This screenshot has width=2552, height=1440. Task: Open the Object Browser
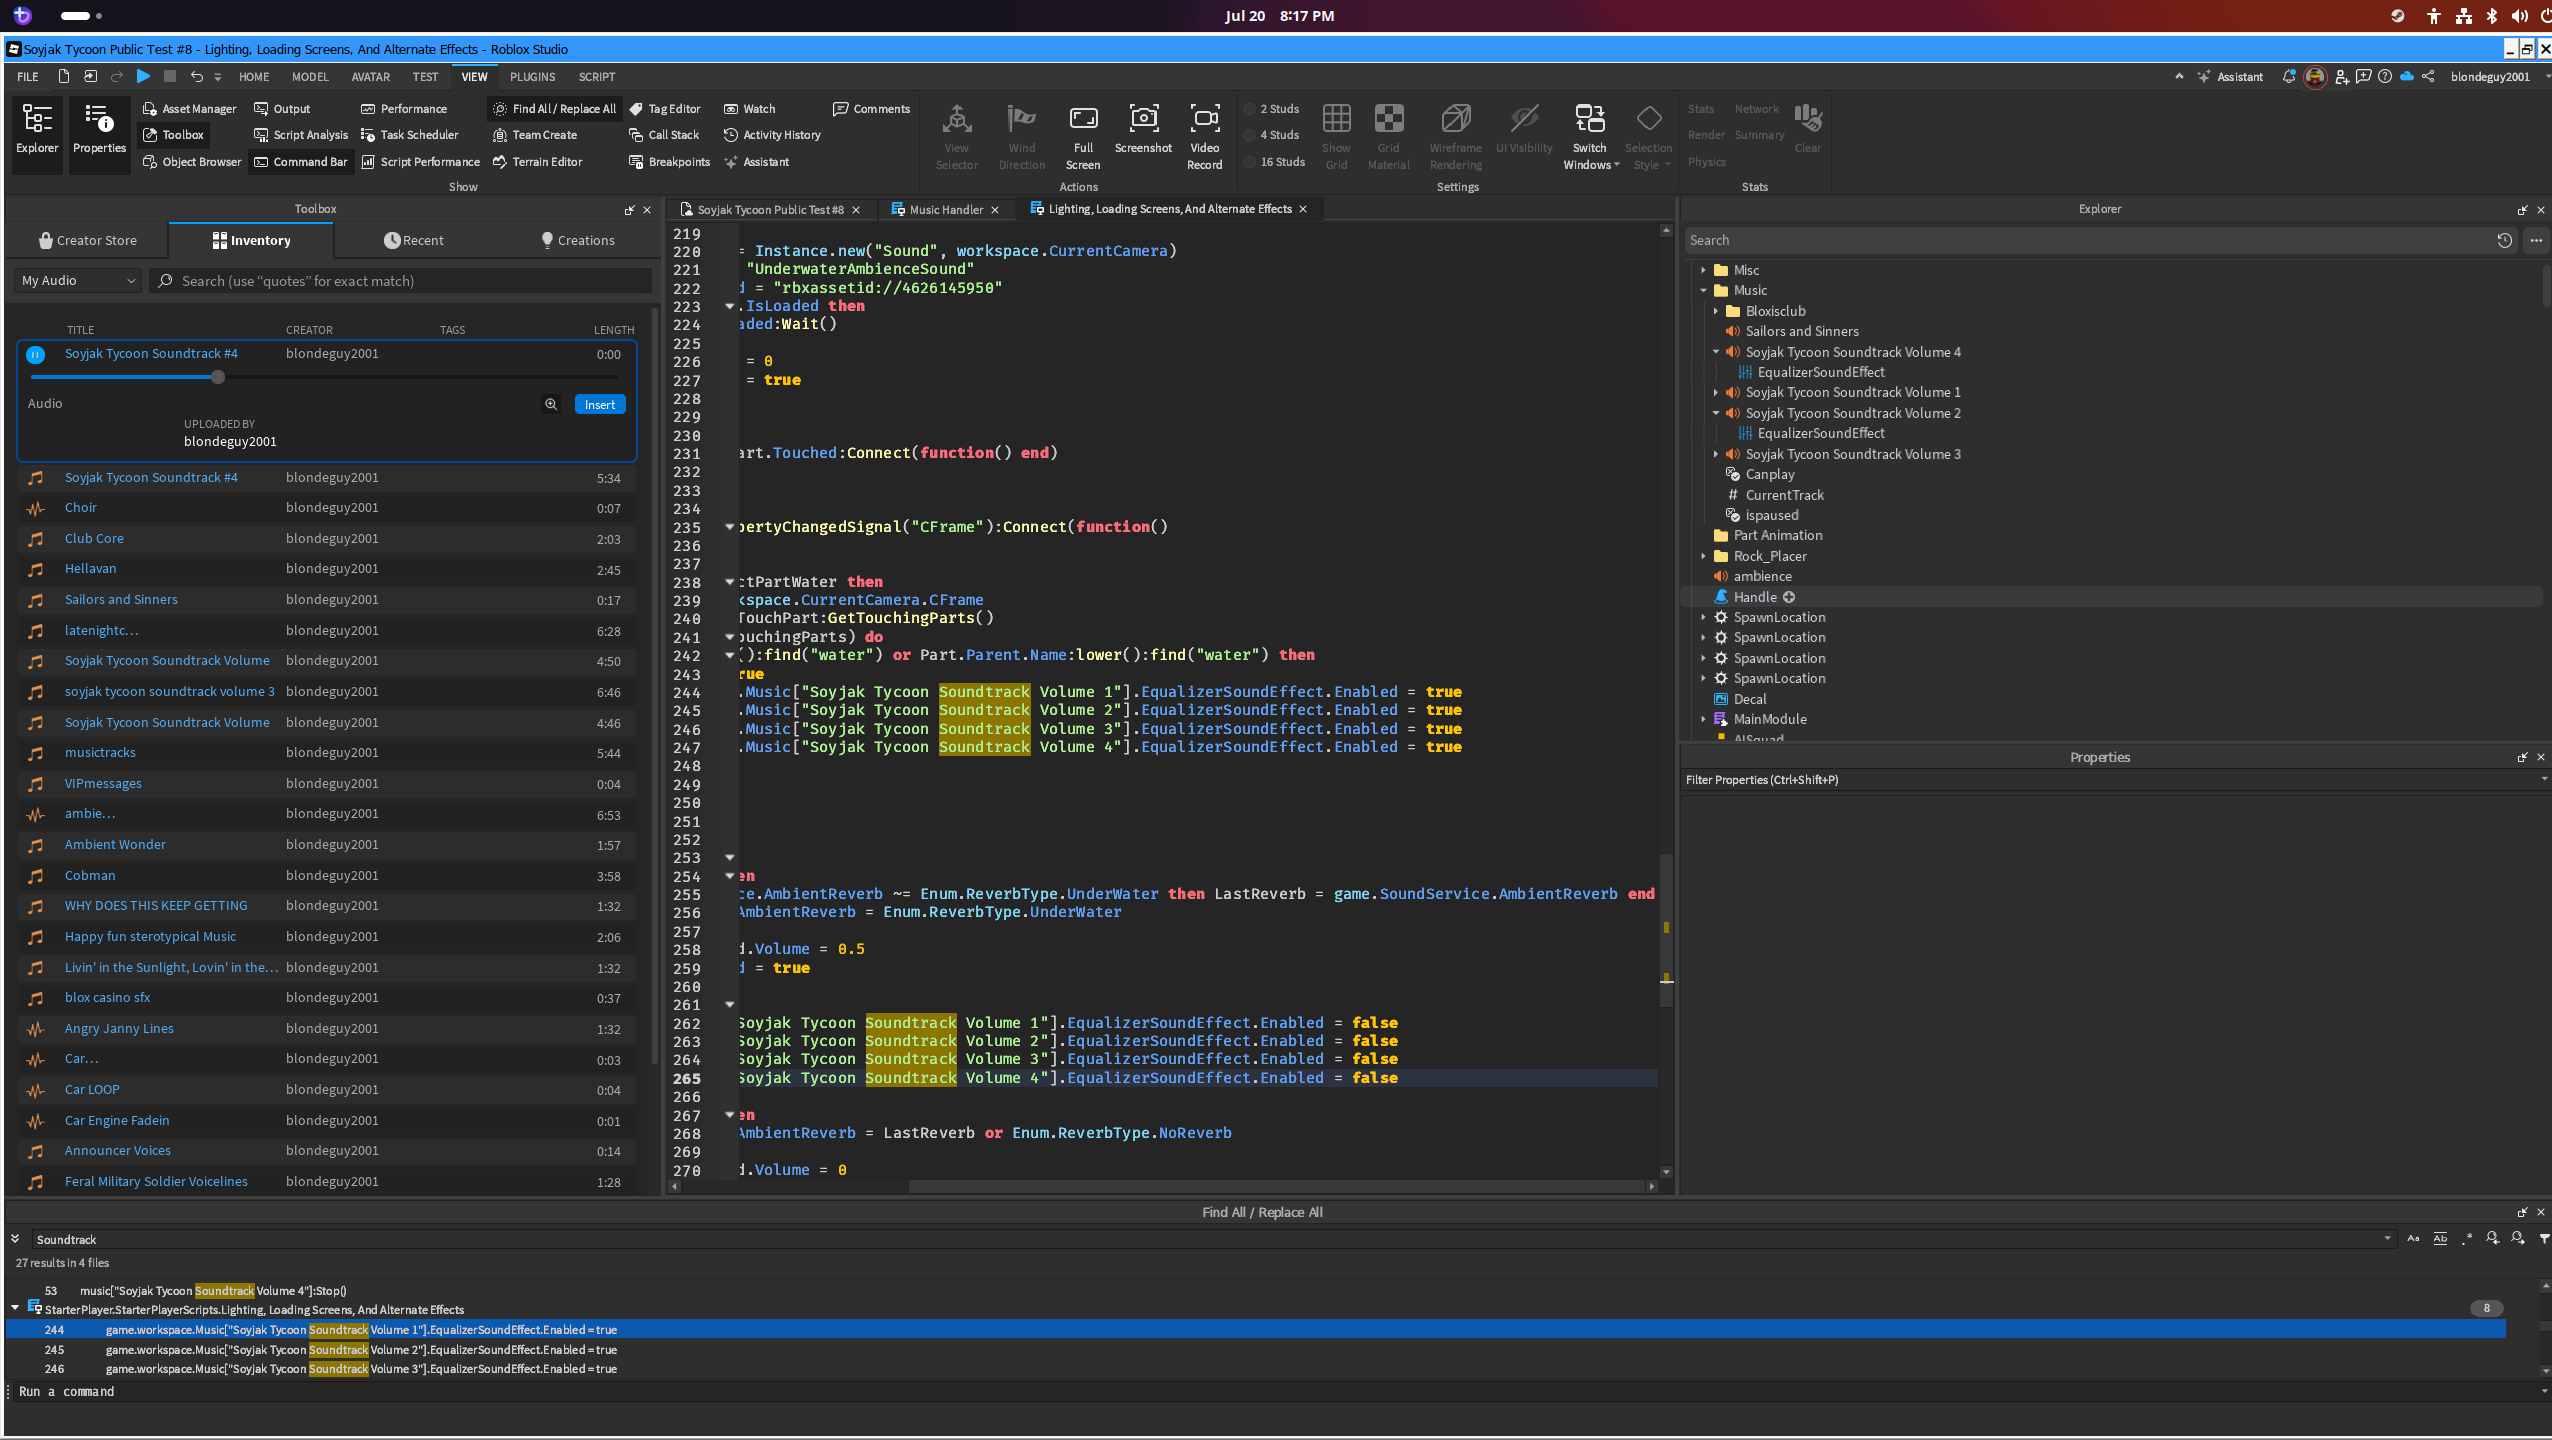click(x=192, y=162)
